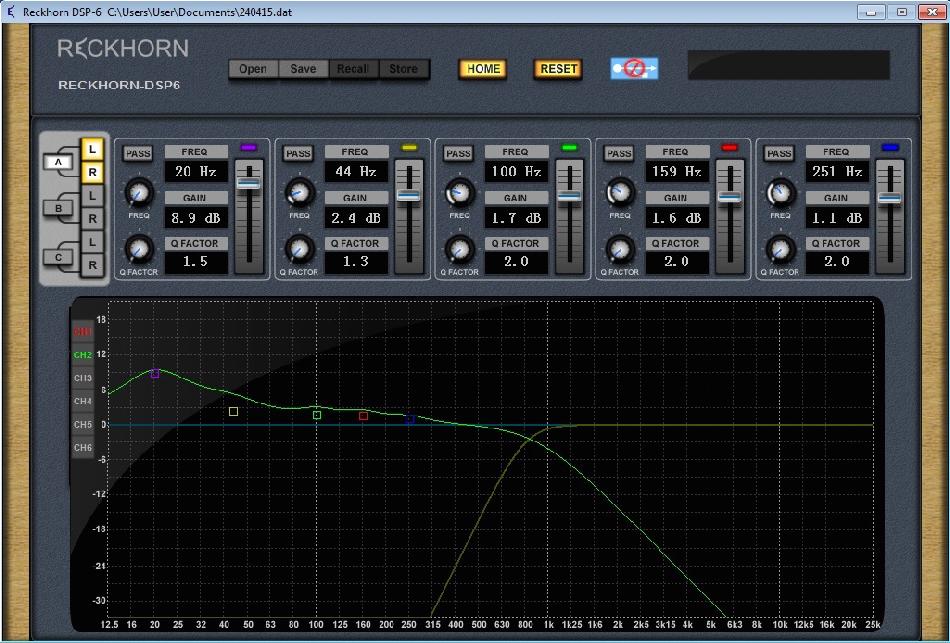Click the Q FACTOR knob of the 100 Hz band
The image size is (950, 643).
point(459,250)
